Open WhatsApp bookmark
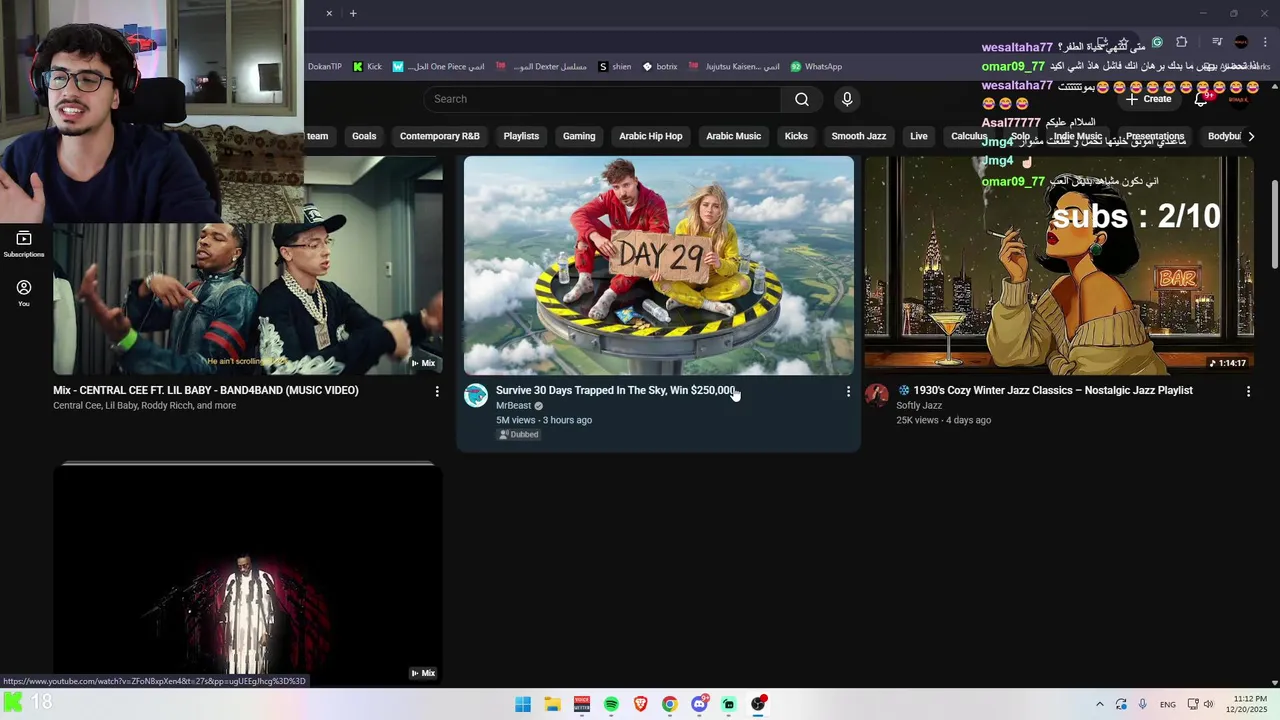This screenshot has width=1280, height=720. point(816,67)
